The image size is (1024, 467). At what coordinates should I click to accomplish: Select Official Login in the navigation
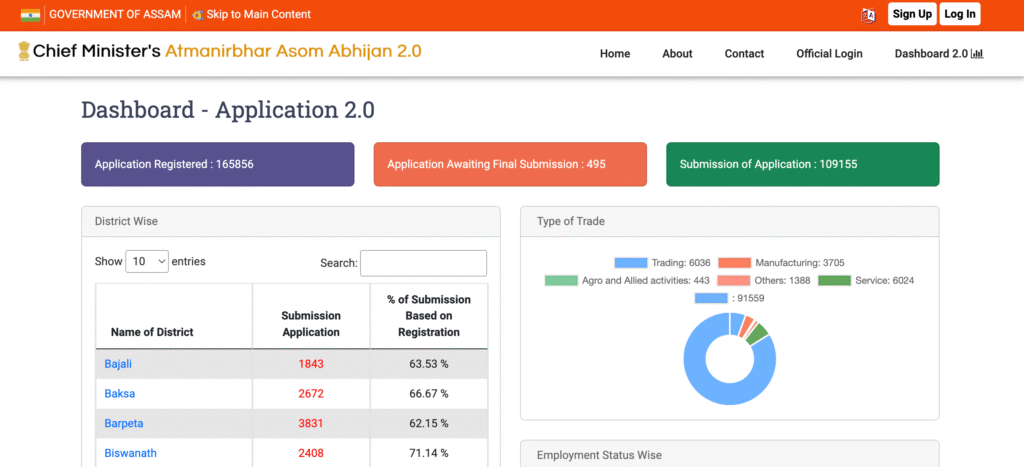pyautogui.click(x=829, y=54)
